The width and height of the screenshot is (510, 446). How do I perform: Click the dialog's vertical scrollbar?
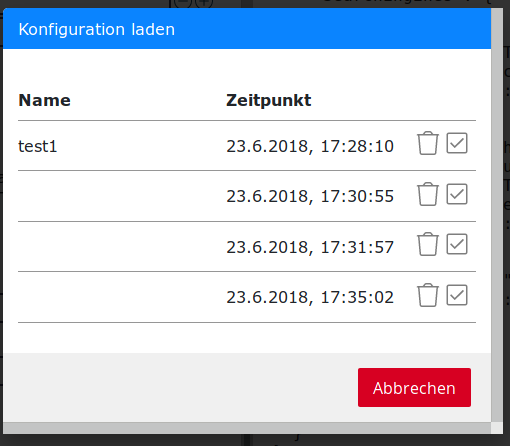pyautogui.click(x=497, y=215)
